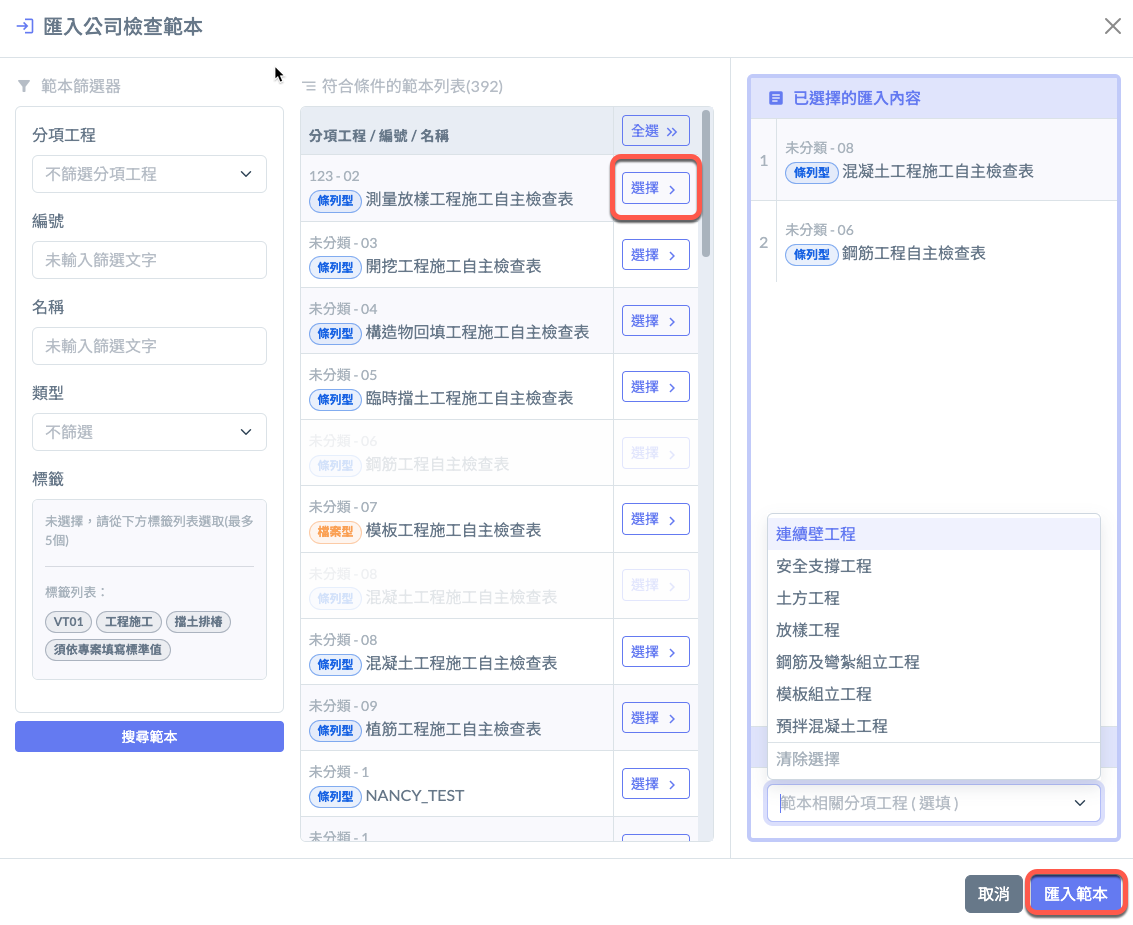Expand the 範本相關分項工程 combo box

934,803
